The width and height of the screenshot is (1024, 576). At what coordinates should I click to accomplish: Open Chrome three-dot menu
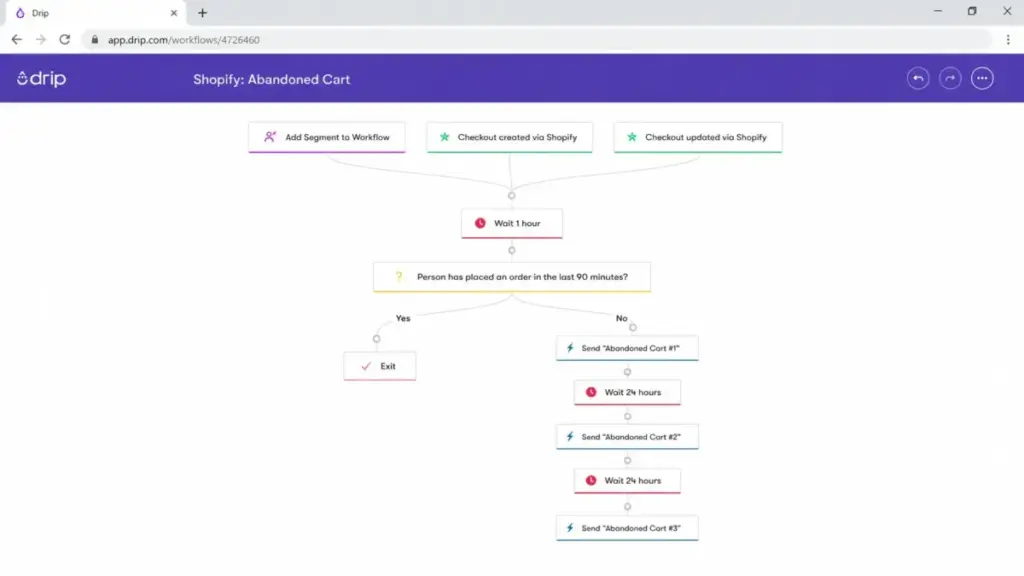1008,40
